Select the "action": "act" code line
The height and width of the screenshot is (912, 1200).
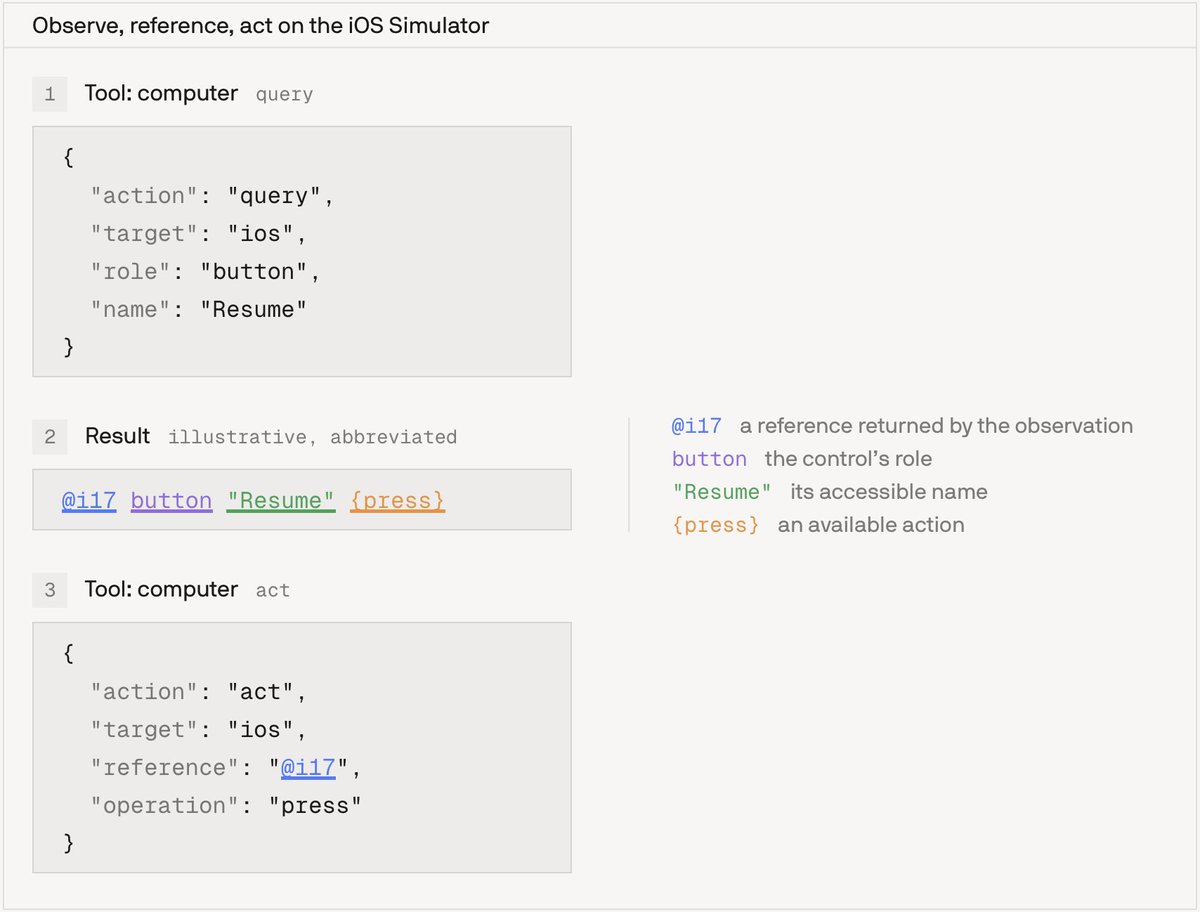pyautogui.click(x=199, y=692)
